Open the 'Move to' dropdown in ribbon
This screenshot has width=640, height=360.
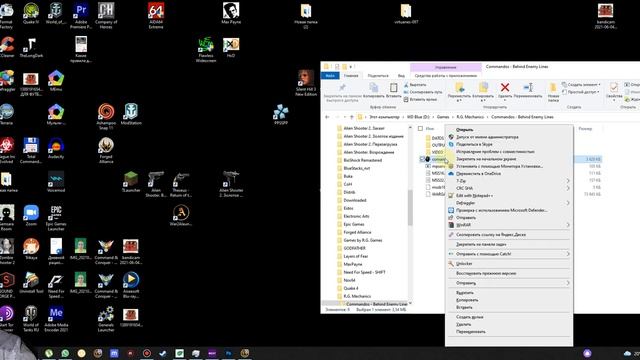[459, 92]
